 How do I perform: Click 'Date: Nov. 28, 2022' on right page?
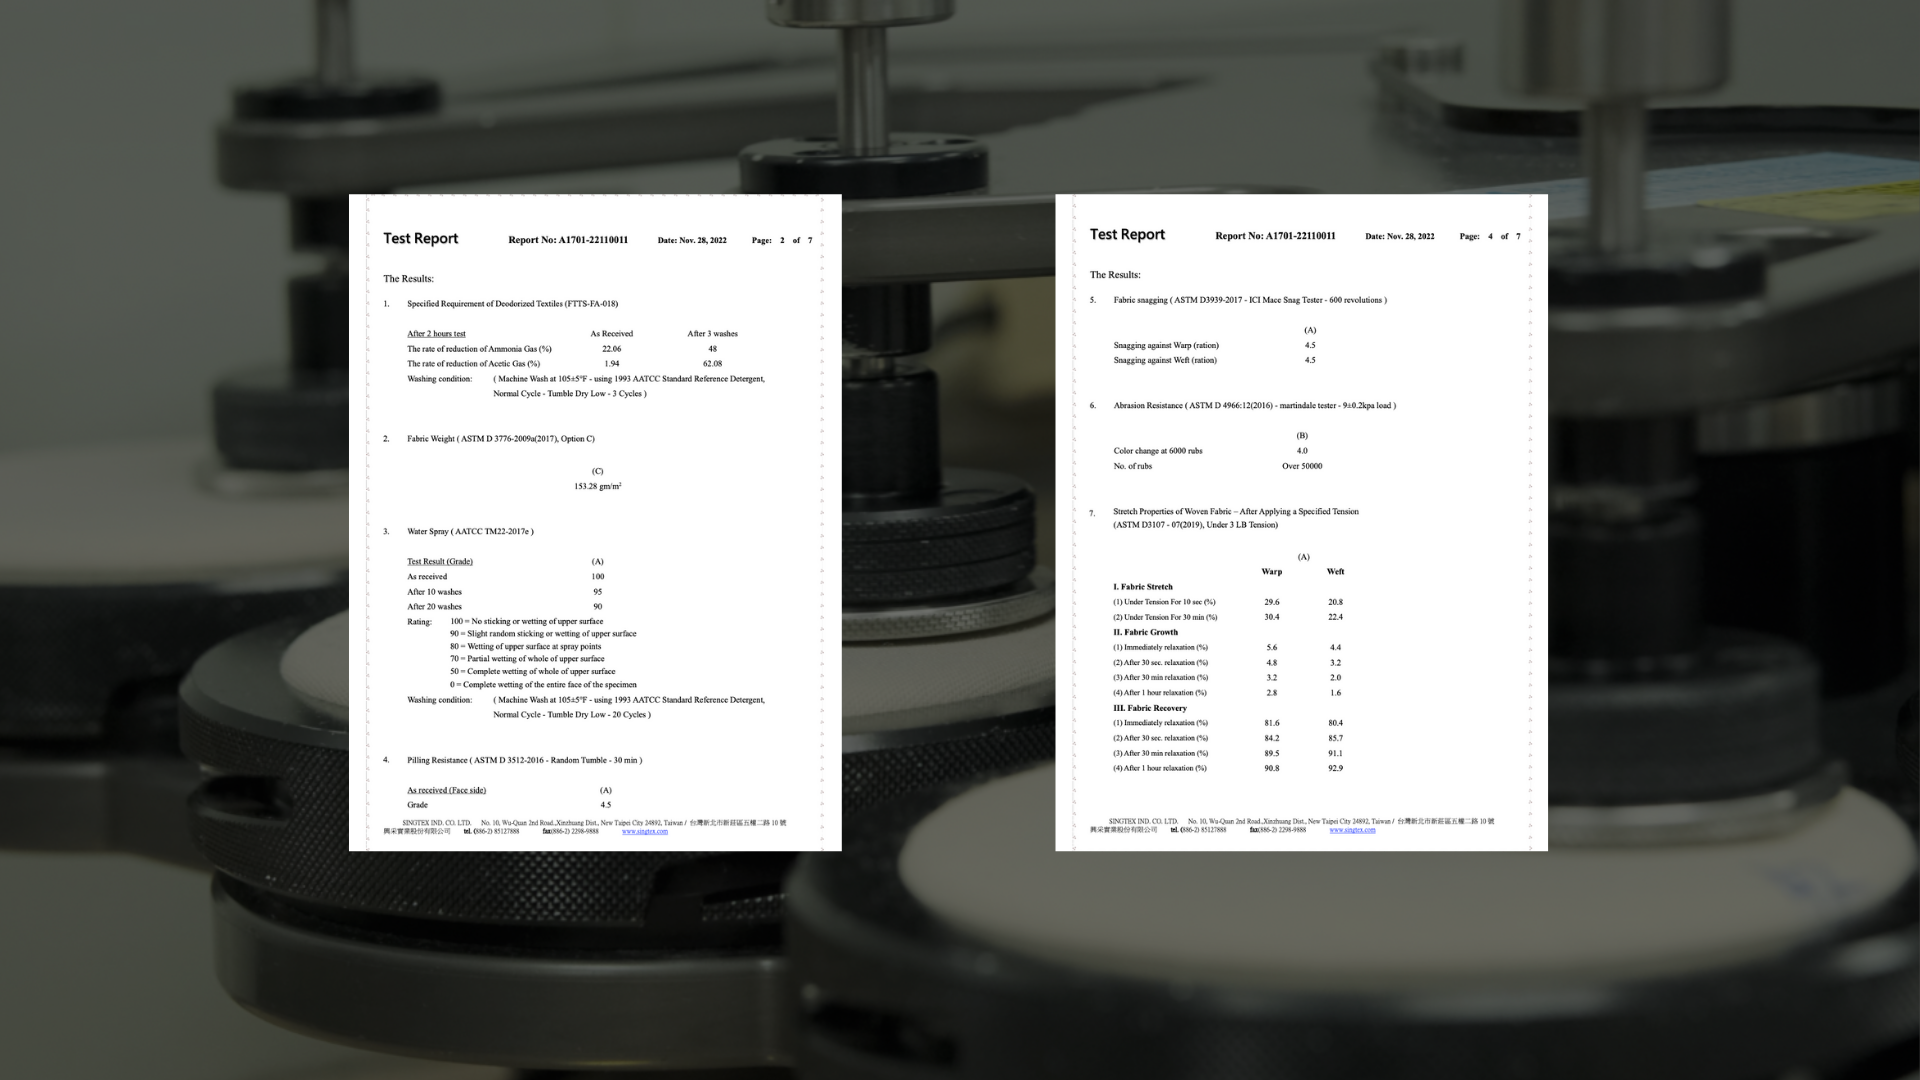point(1399,237)
